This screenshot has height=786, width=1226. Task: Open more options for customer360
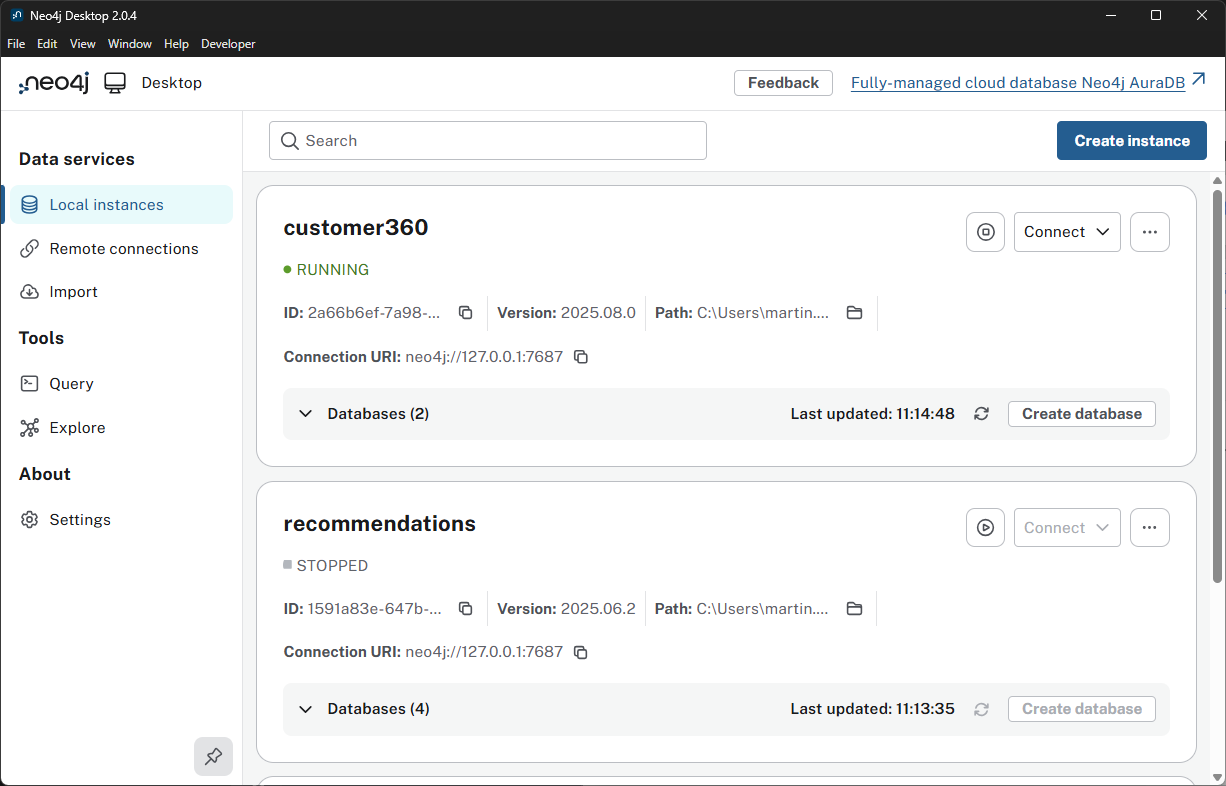[1149, 232]
